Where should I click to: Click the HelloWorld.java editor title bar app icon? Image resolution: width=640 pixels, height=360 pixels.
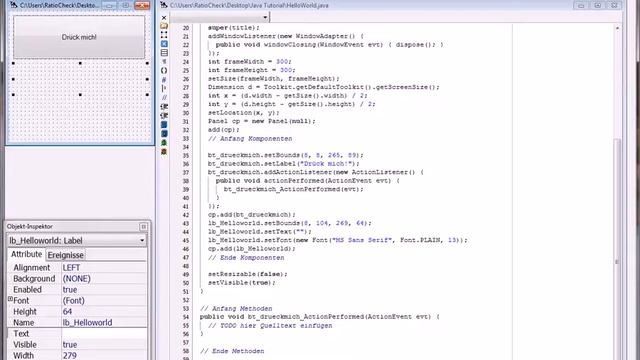(x=164, y=5)
